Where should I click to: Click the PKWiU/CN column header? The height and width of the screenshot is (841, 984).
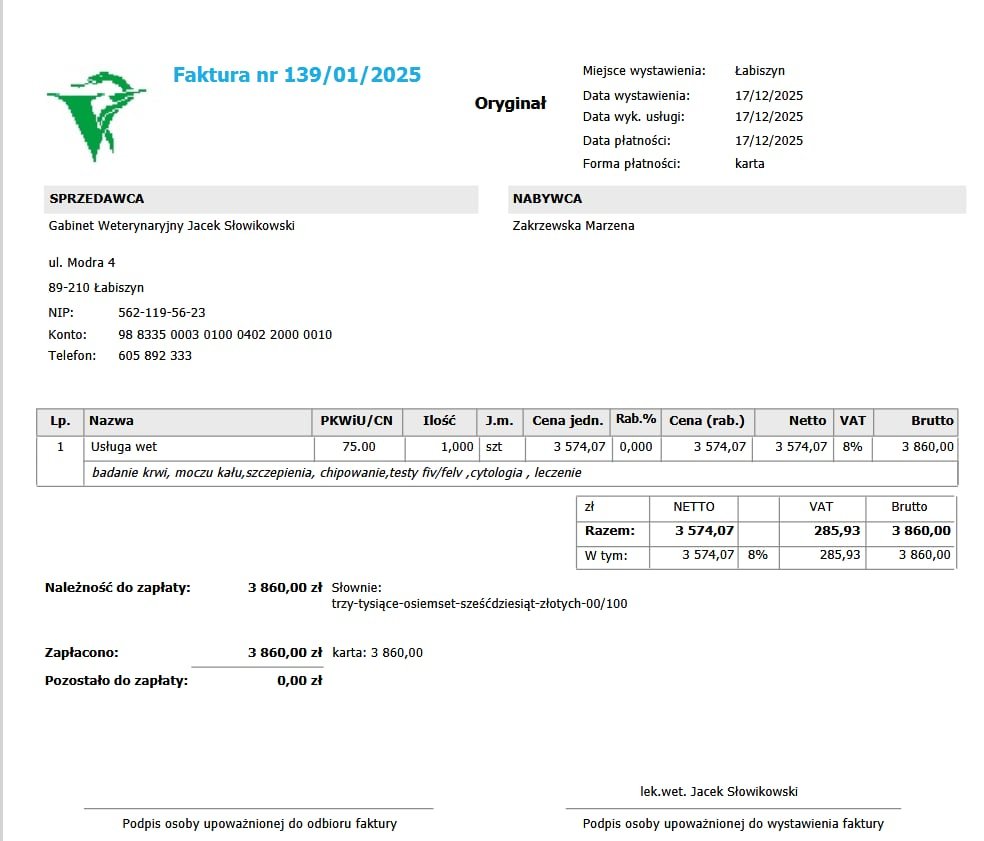[356, 421]
